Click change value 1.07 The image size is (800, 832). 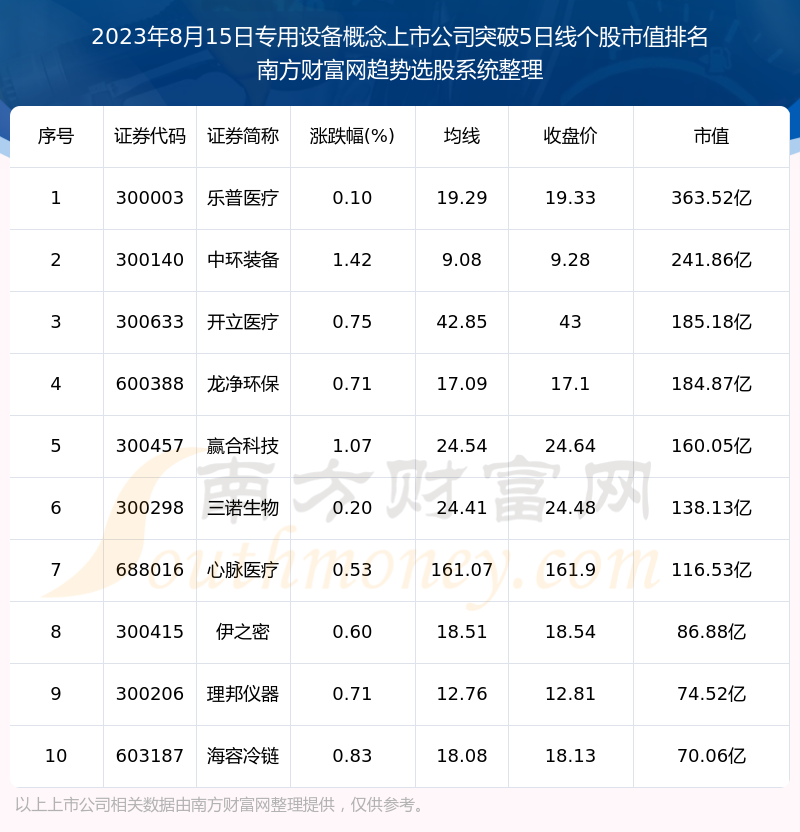point(352,446)
